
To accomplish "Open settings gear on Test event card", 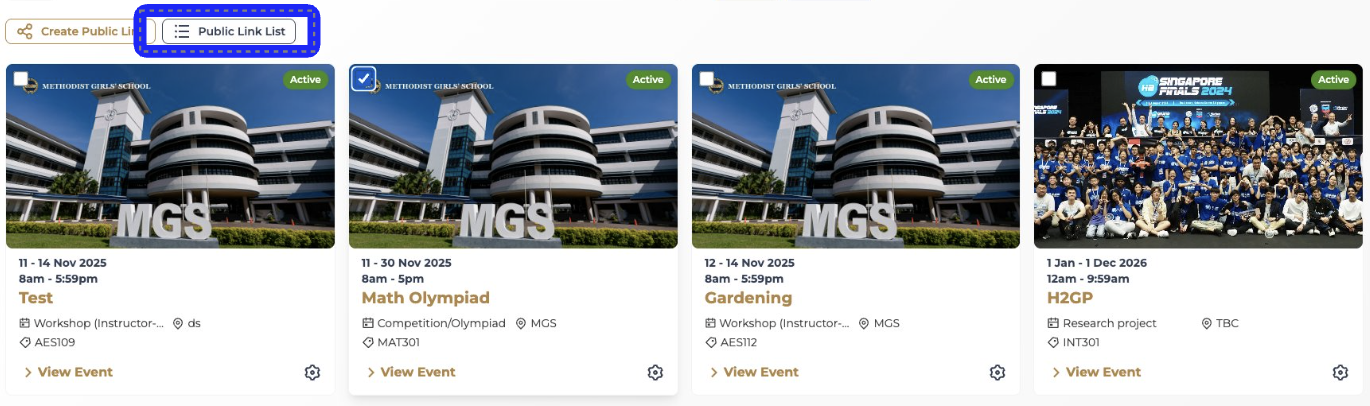I will click(x=312, y=373).
